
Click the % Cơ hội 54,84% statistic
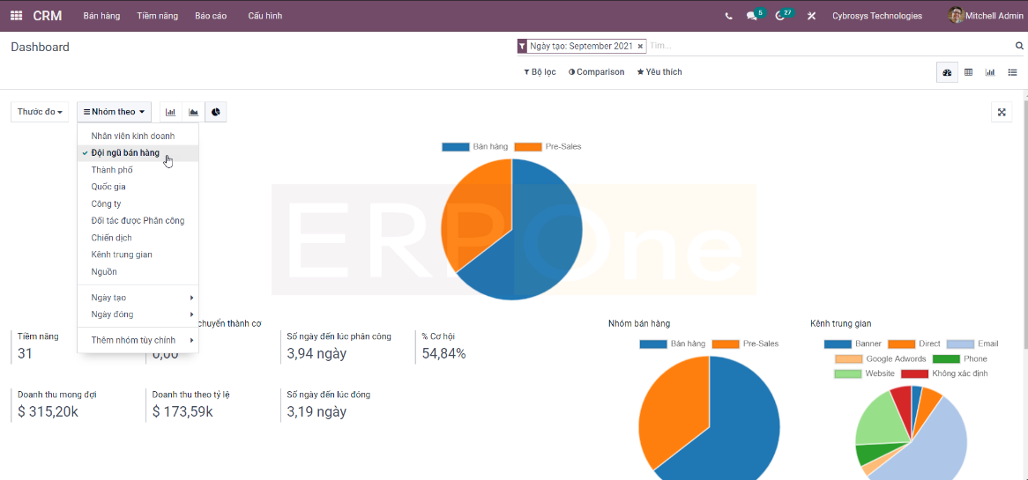tap(445, 346)
